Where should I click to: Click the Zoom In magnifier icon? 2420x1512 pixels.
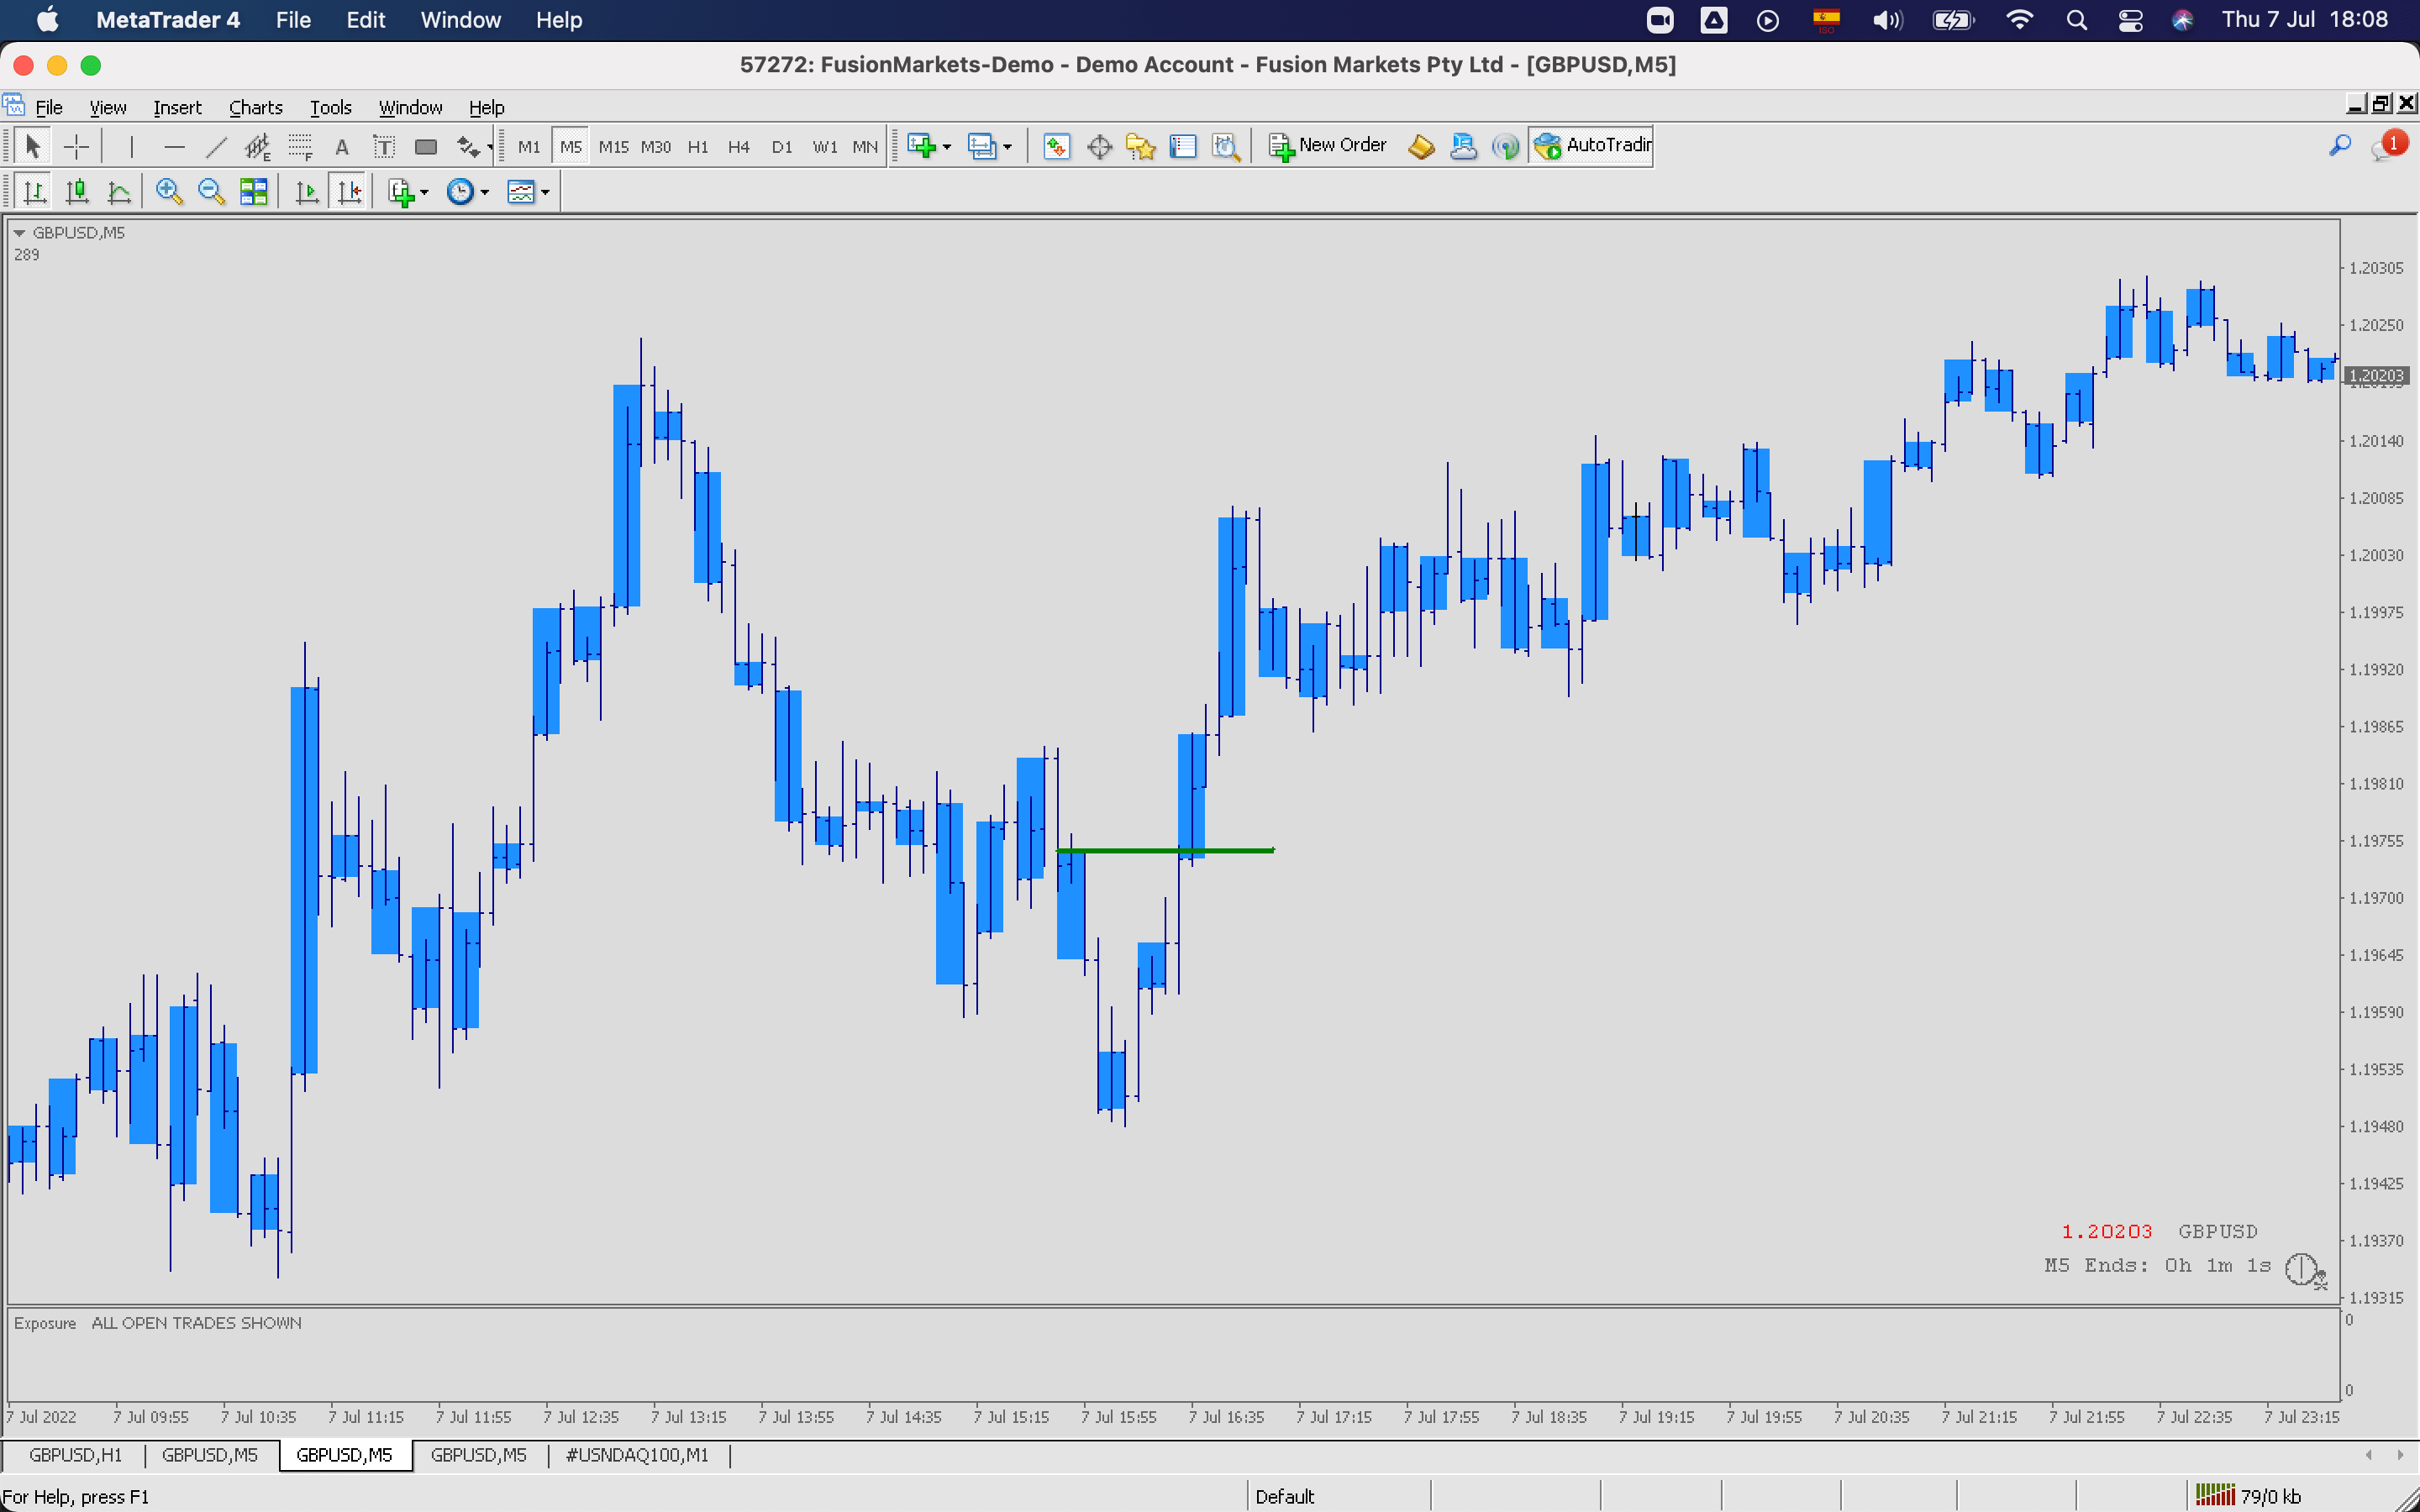click(x=168, y=192)
